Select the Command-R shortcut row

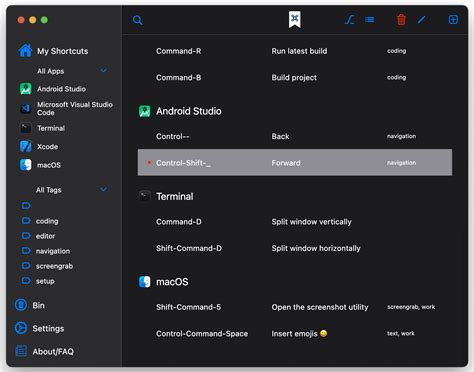point(295,51)
